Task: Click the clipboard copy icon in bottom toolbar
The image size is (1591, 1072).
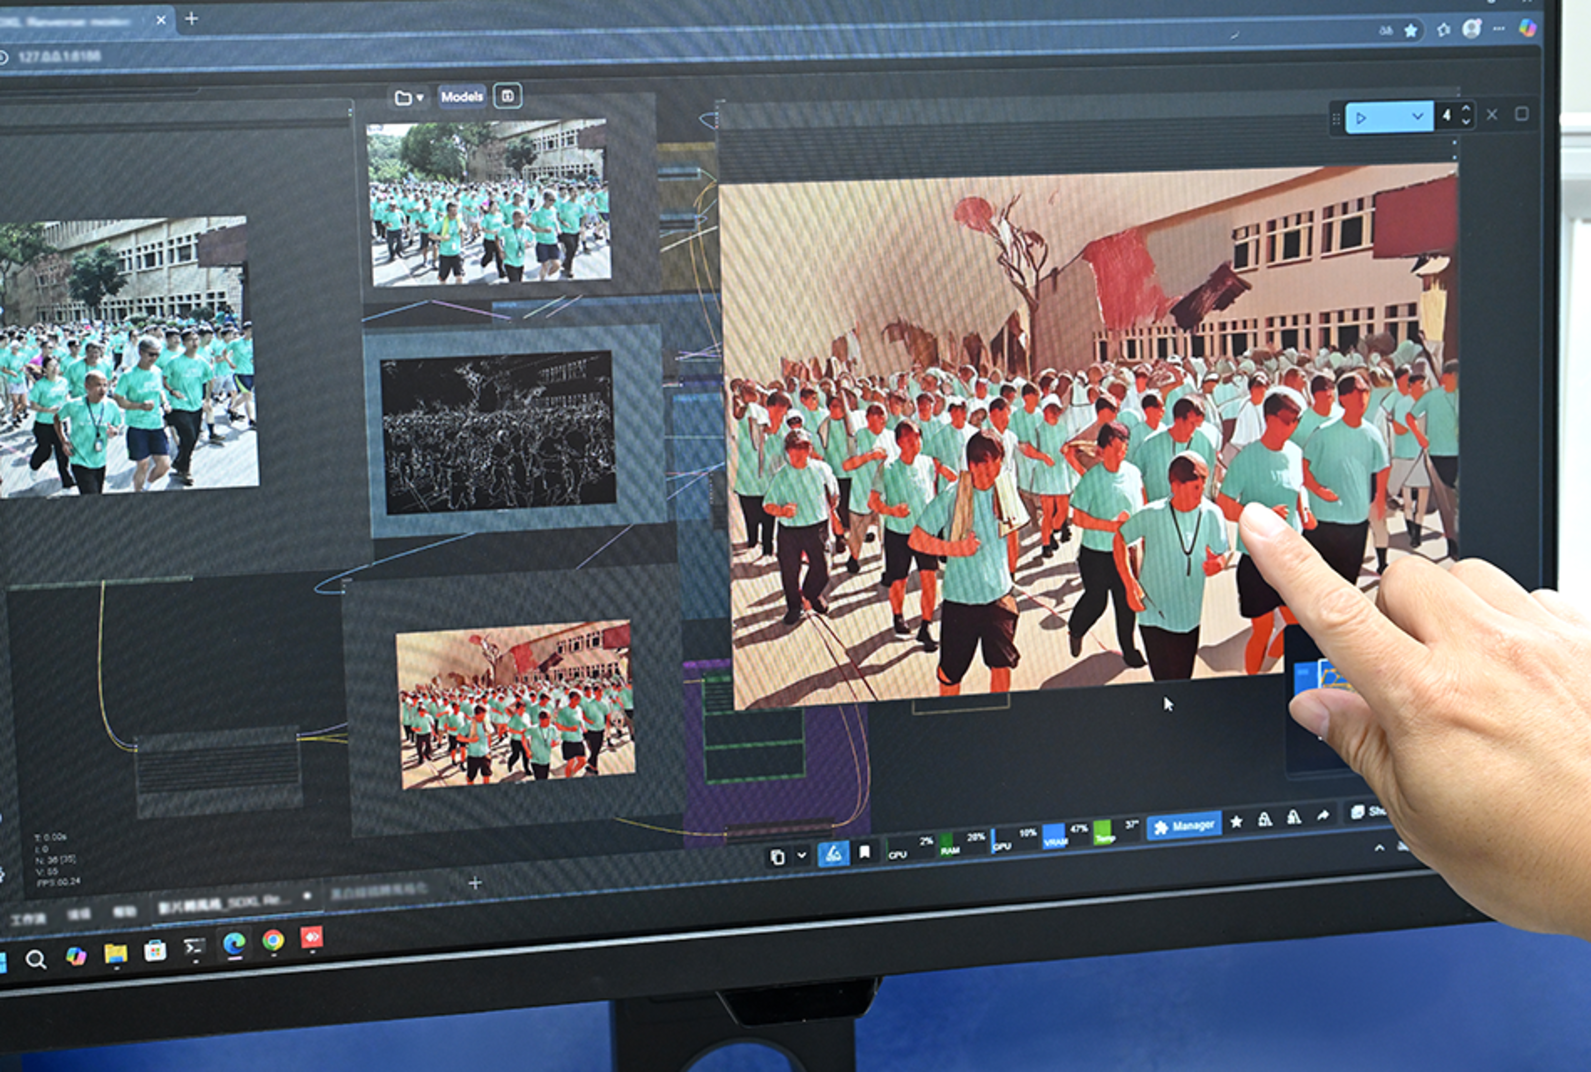Action: point(777,857)
